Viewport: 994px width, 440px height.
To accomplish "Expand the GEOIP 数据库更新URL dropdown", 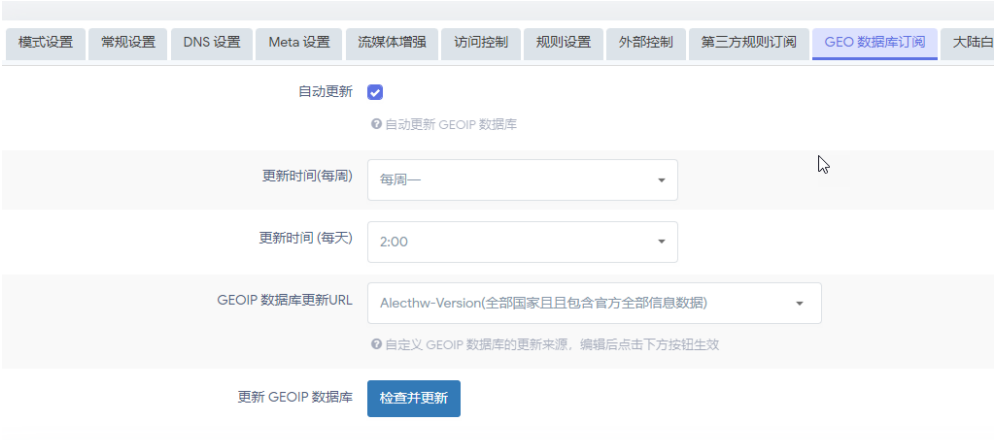I will 594,303.
